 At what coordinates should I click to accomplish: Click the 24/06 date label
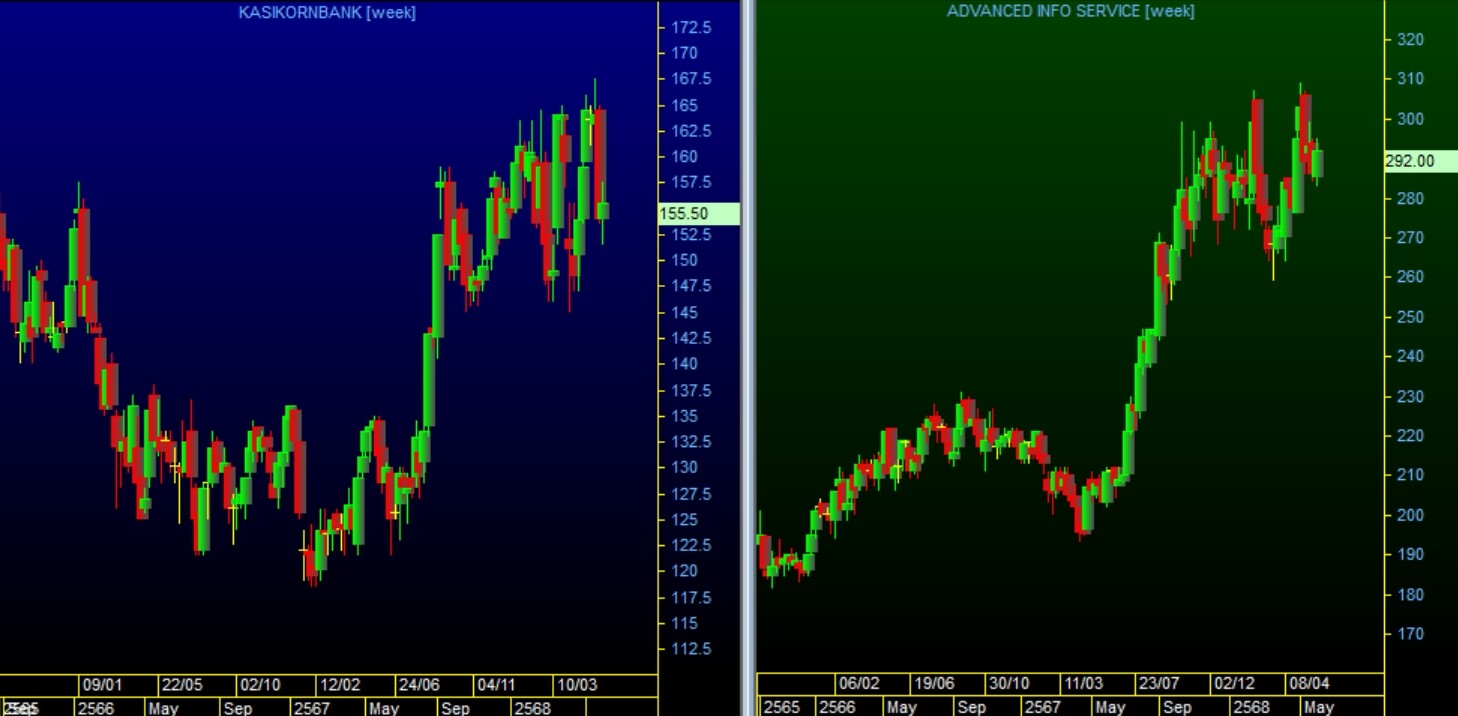[x=419, y=685]
